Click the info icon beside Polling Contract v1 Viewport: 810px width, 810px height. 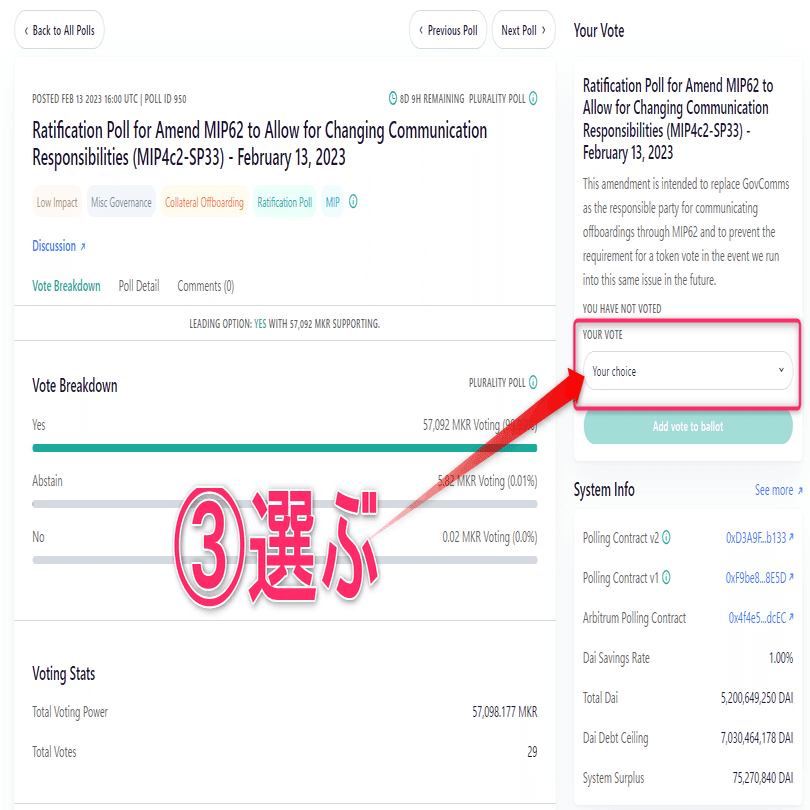[x=668, y=577]
